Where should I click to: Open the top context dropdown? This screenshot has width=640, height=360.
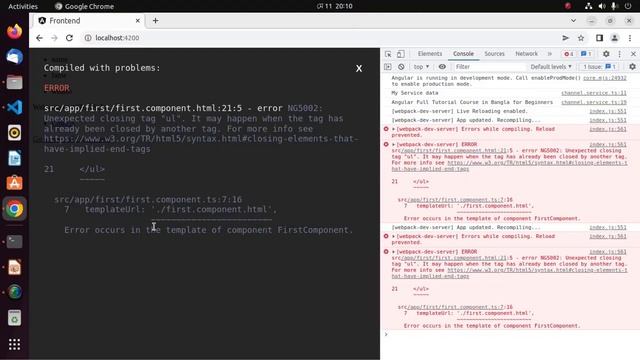click(x=421, y=67)
